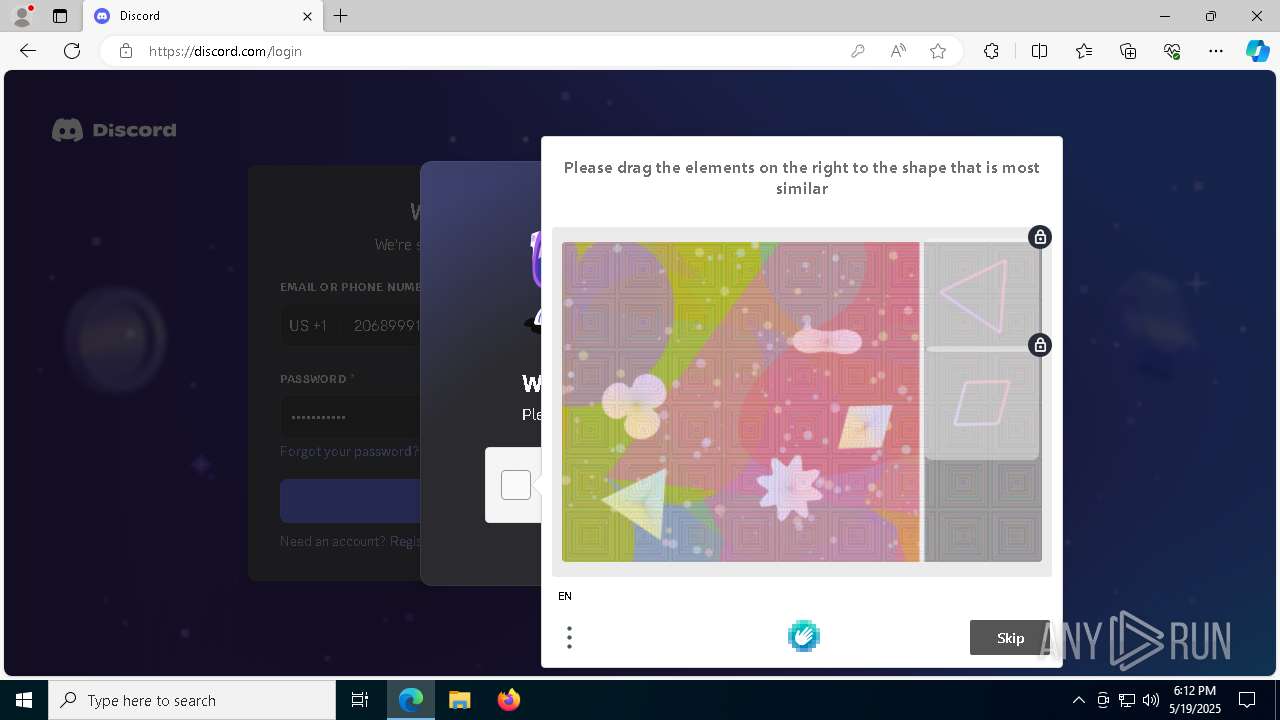Click the star shape in the puzzle image

790,487
